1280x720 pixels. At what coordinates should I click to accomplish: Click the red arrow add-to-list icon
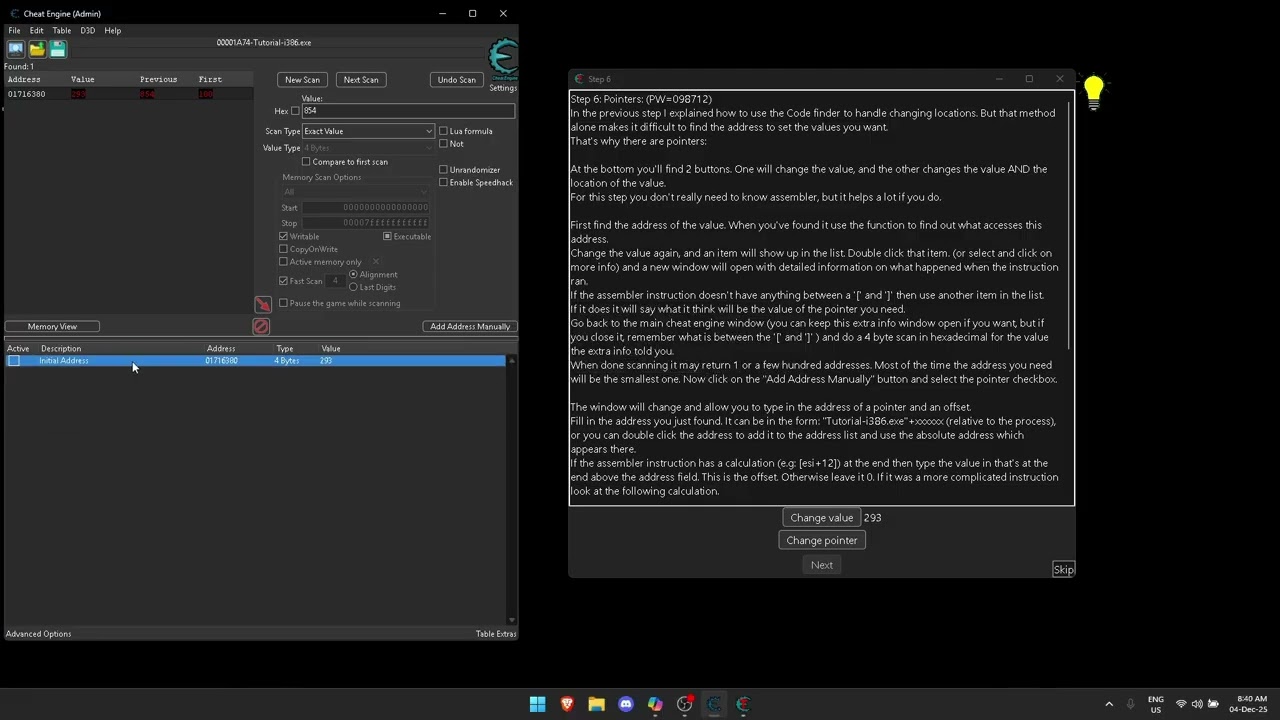point(263,304)
